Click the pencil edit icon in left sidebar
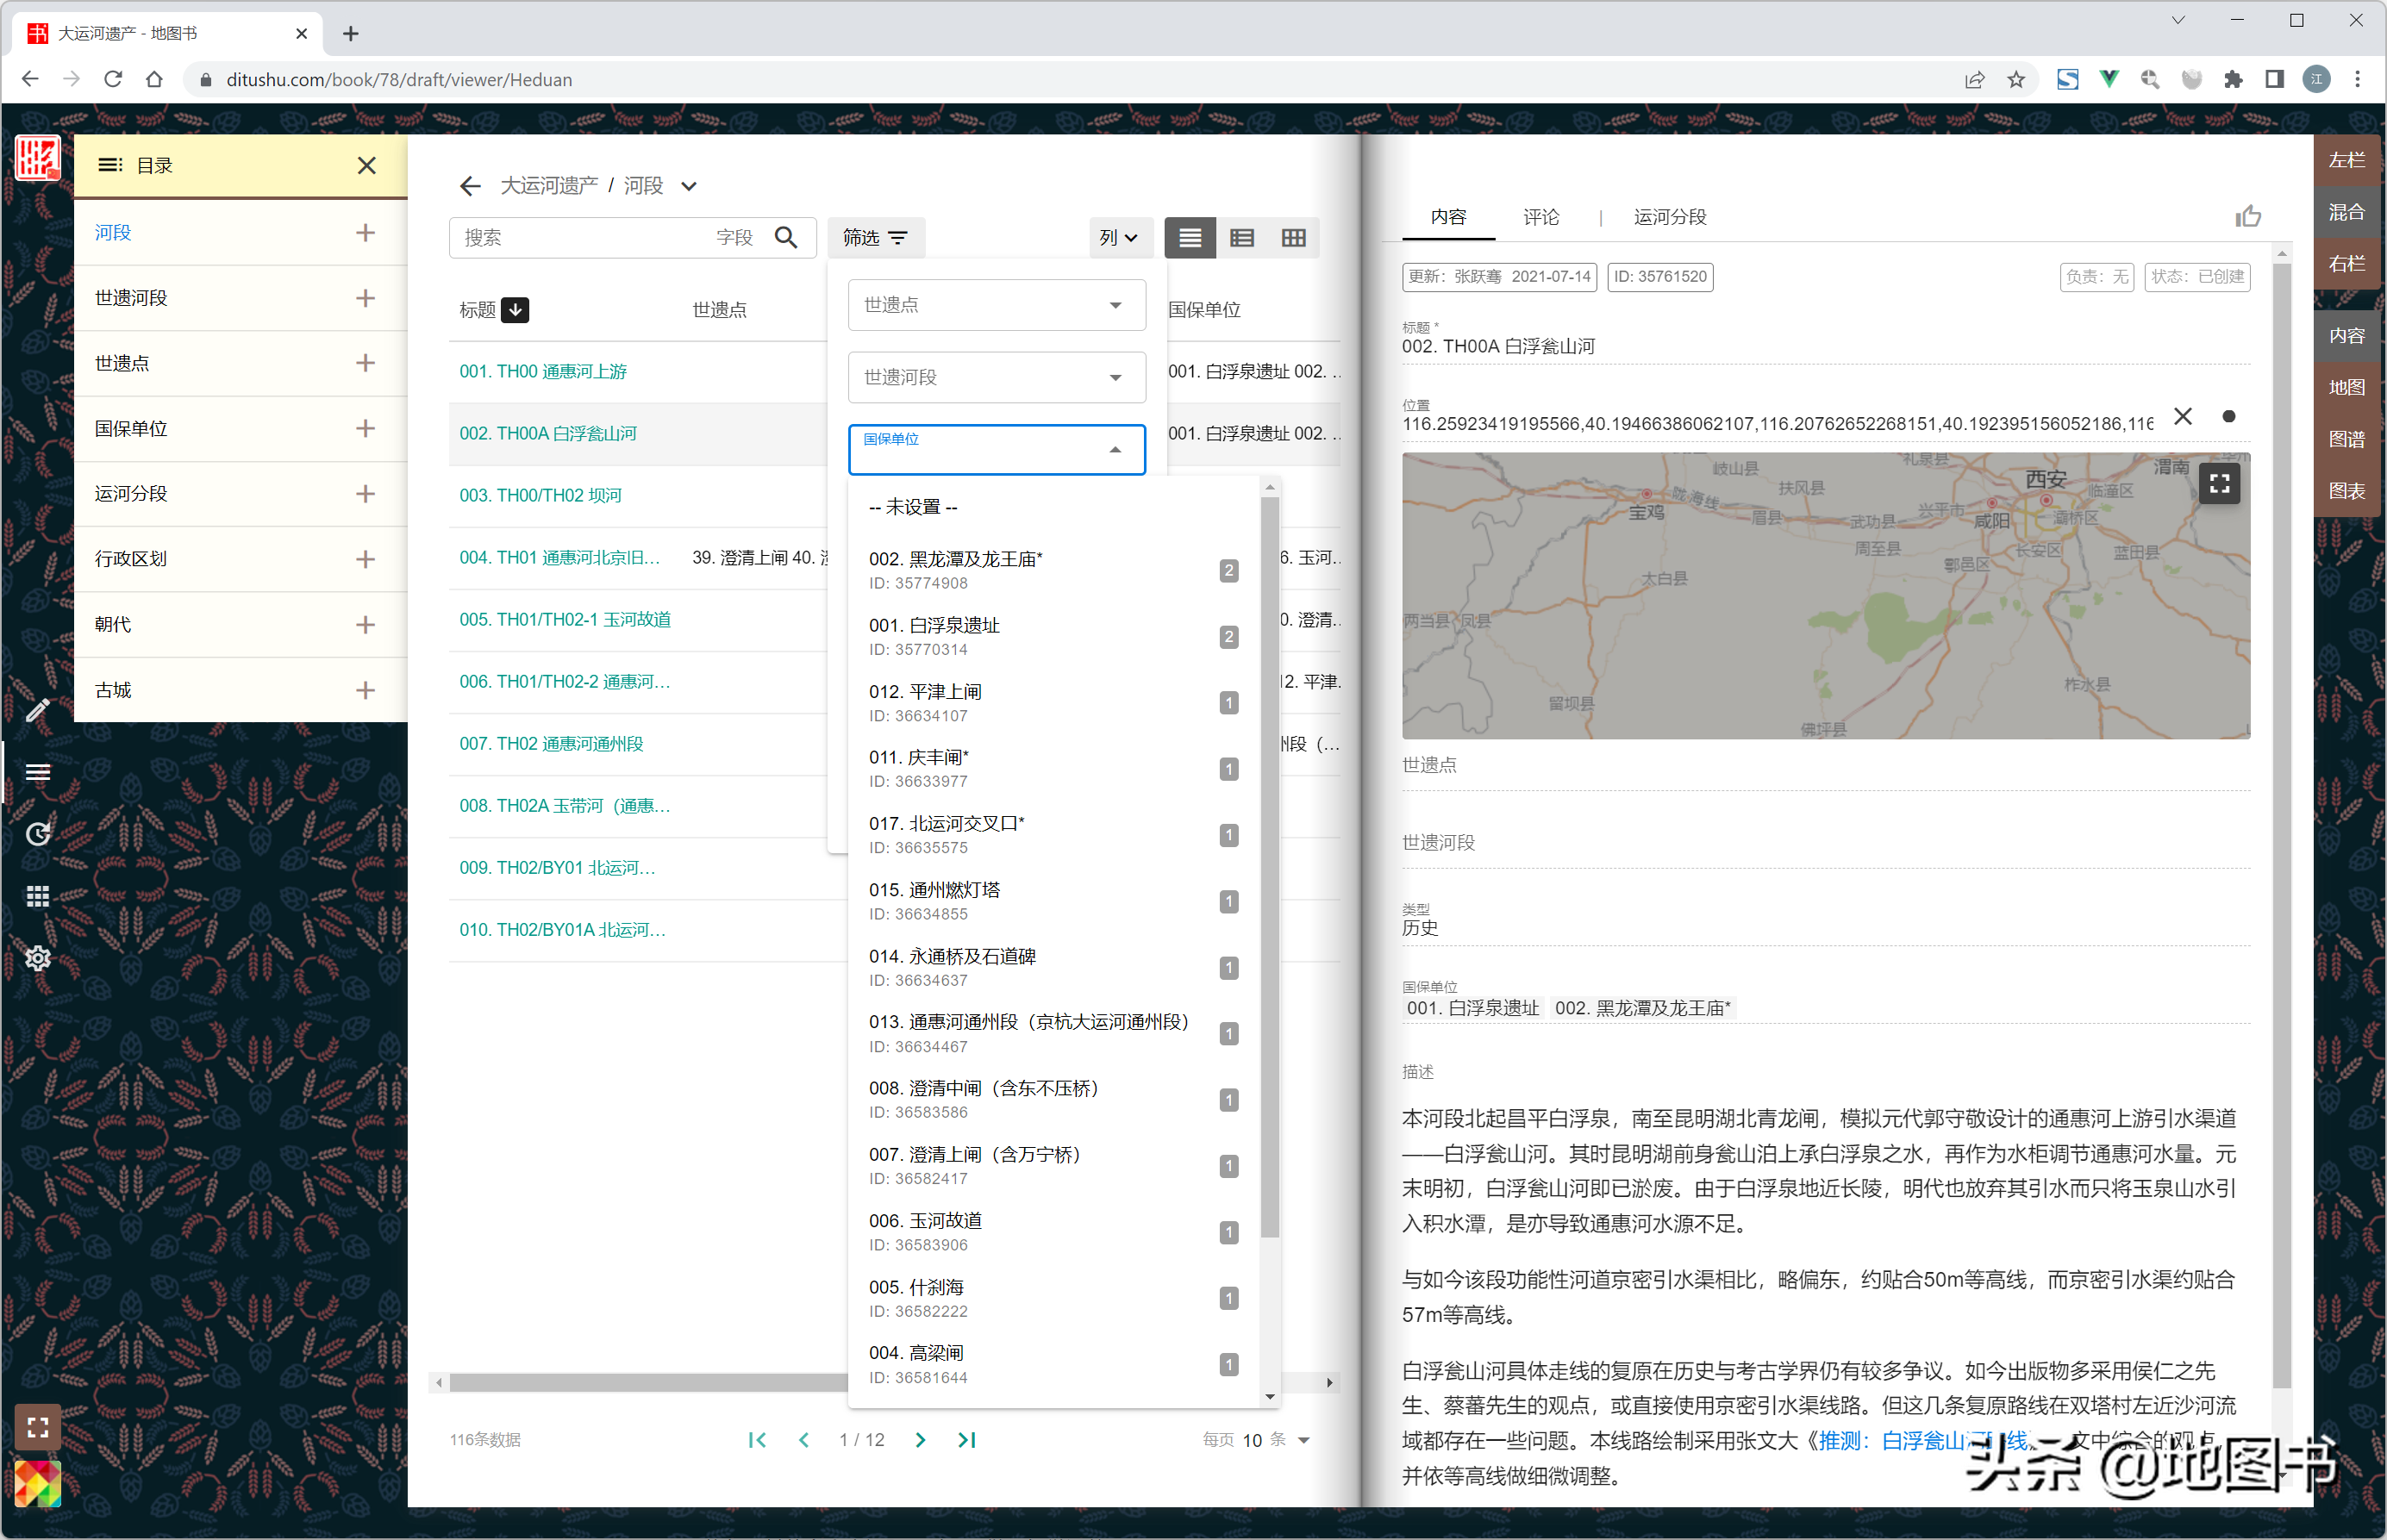2387x1540 pixels. [x=37, y=710]
